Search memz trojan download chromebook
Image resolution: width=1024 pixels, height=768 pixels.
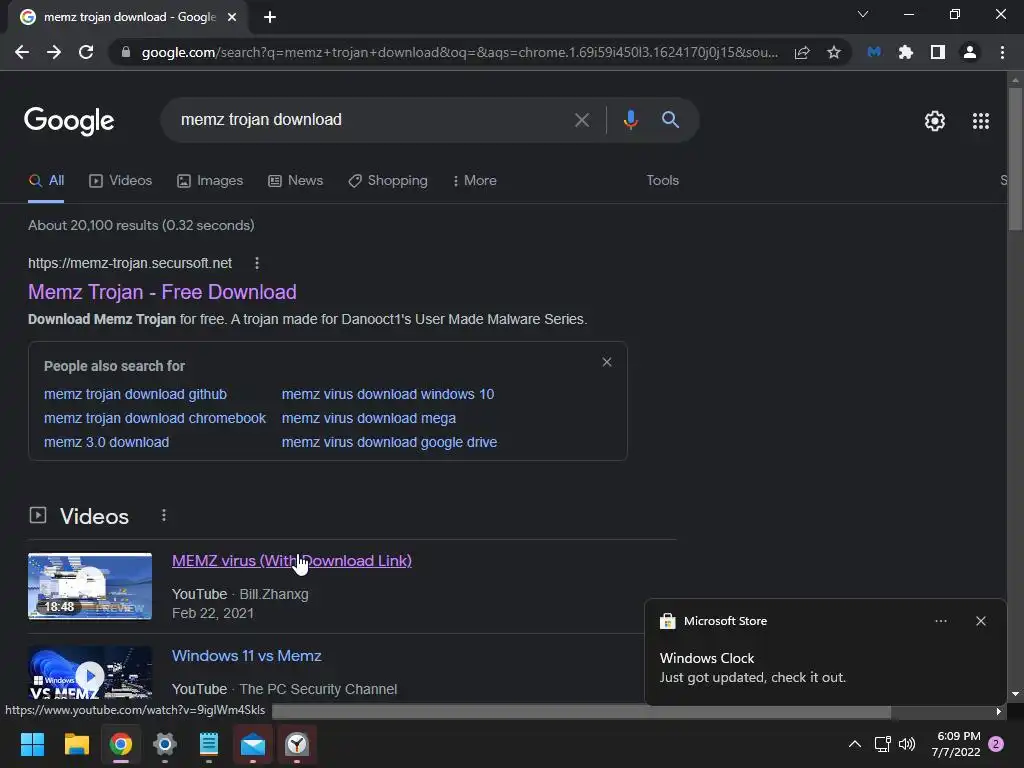[x=155, y=419]
